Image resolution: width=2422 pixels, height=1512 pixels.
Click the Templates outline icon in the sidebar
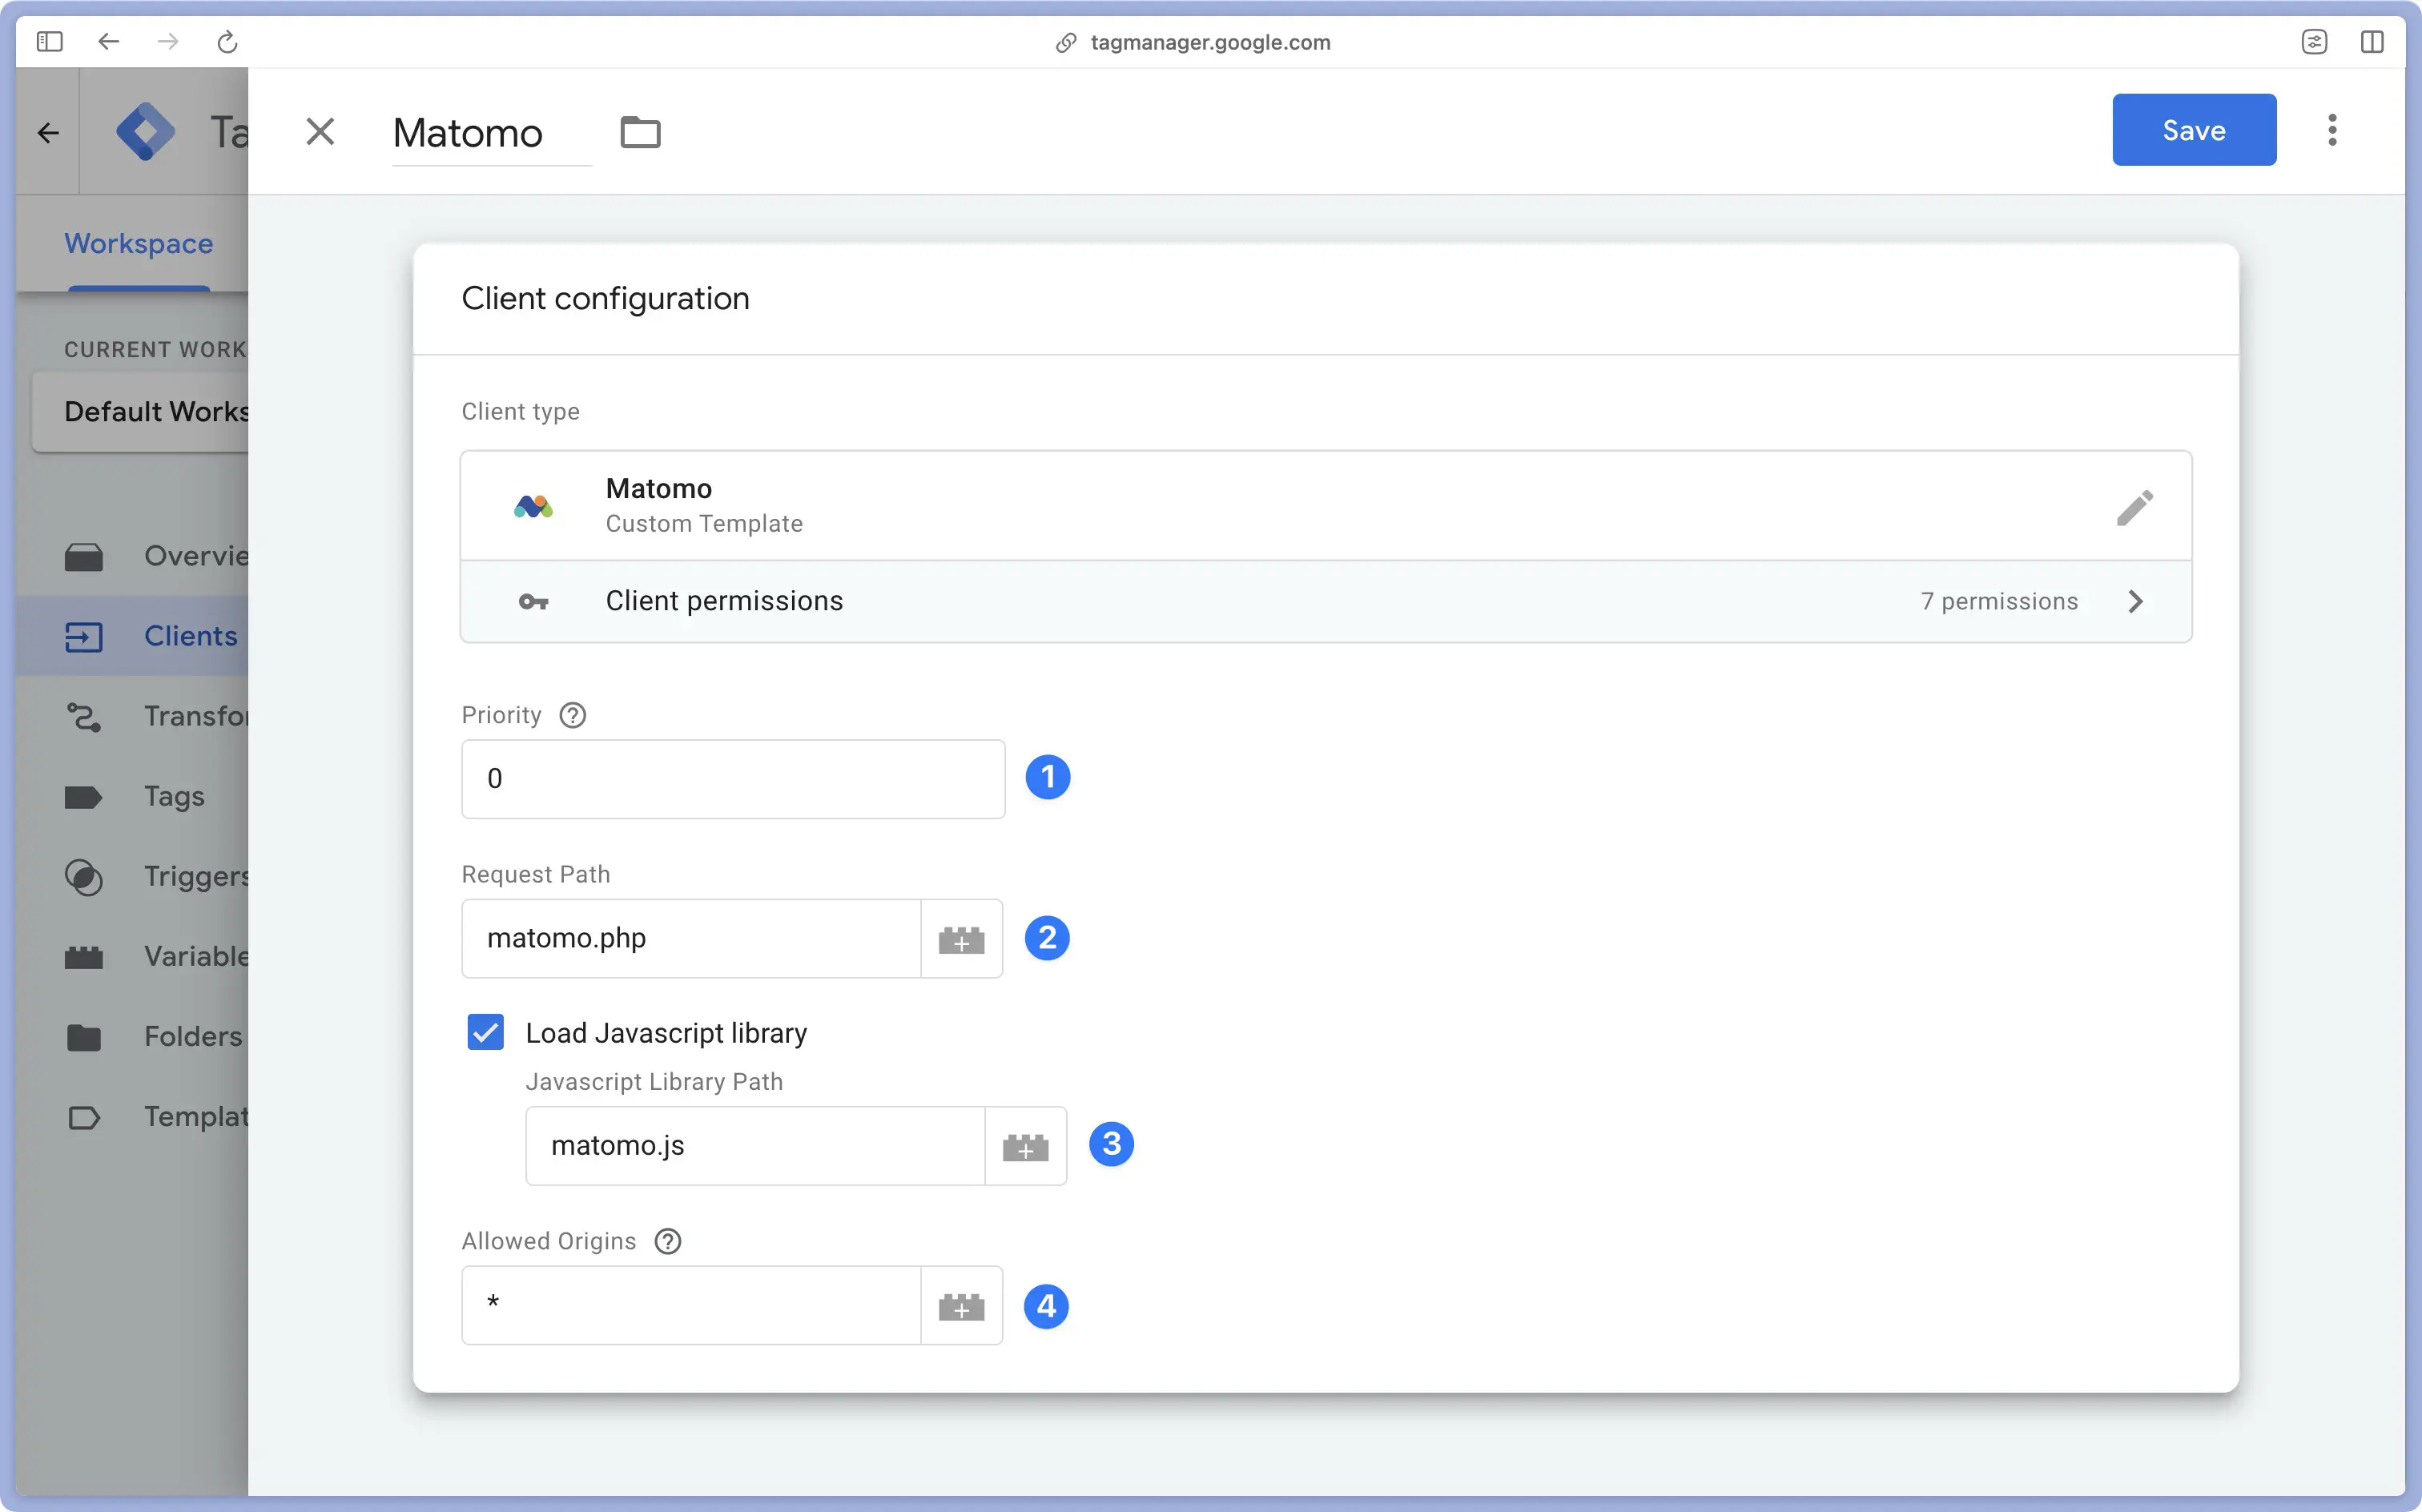(84, 1117)
